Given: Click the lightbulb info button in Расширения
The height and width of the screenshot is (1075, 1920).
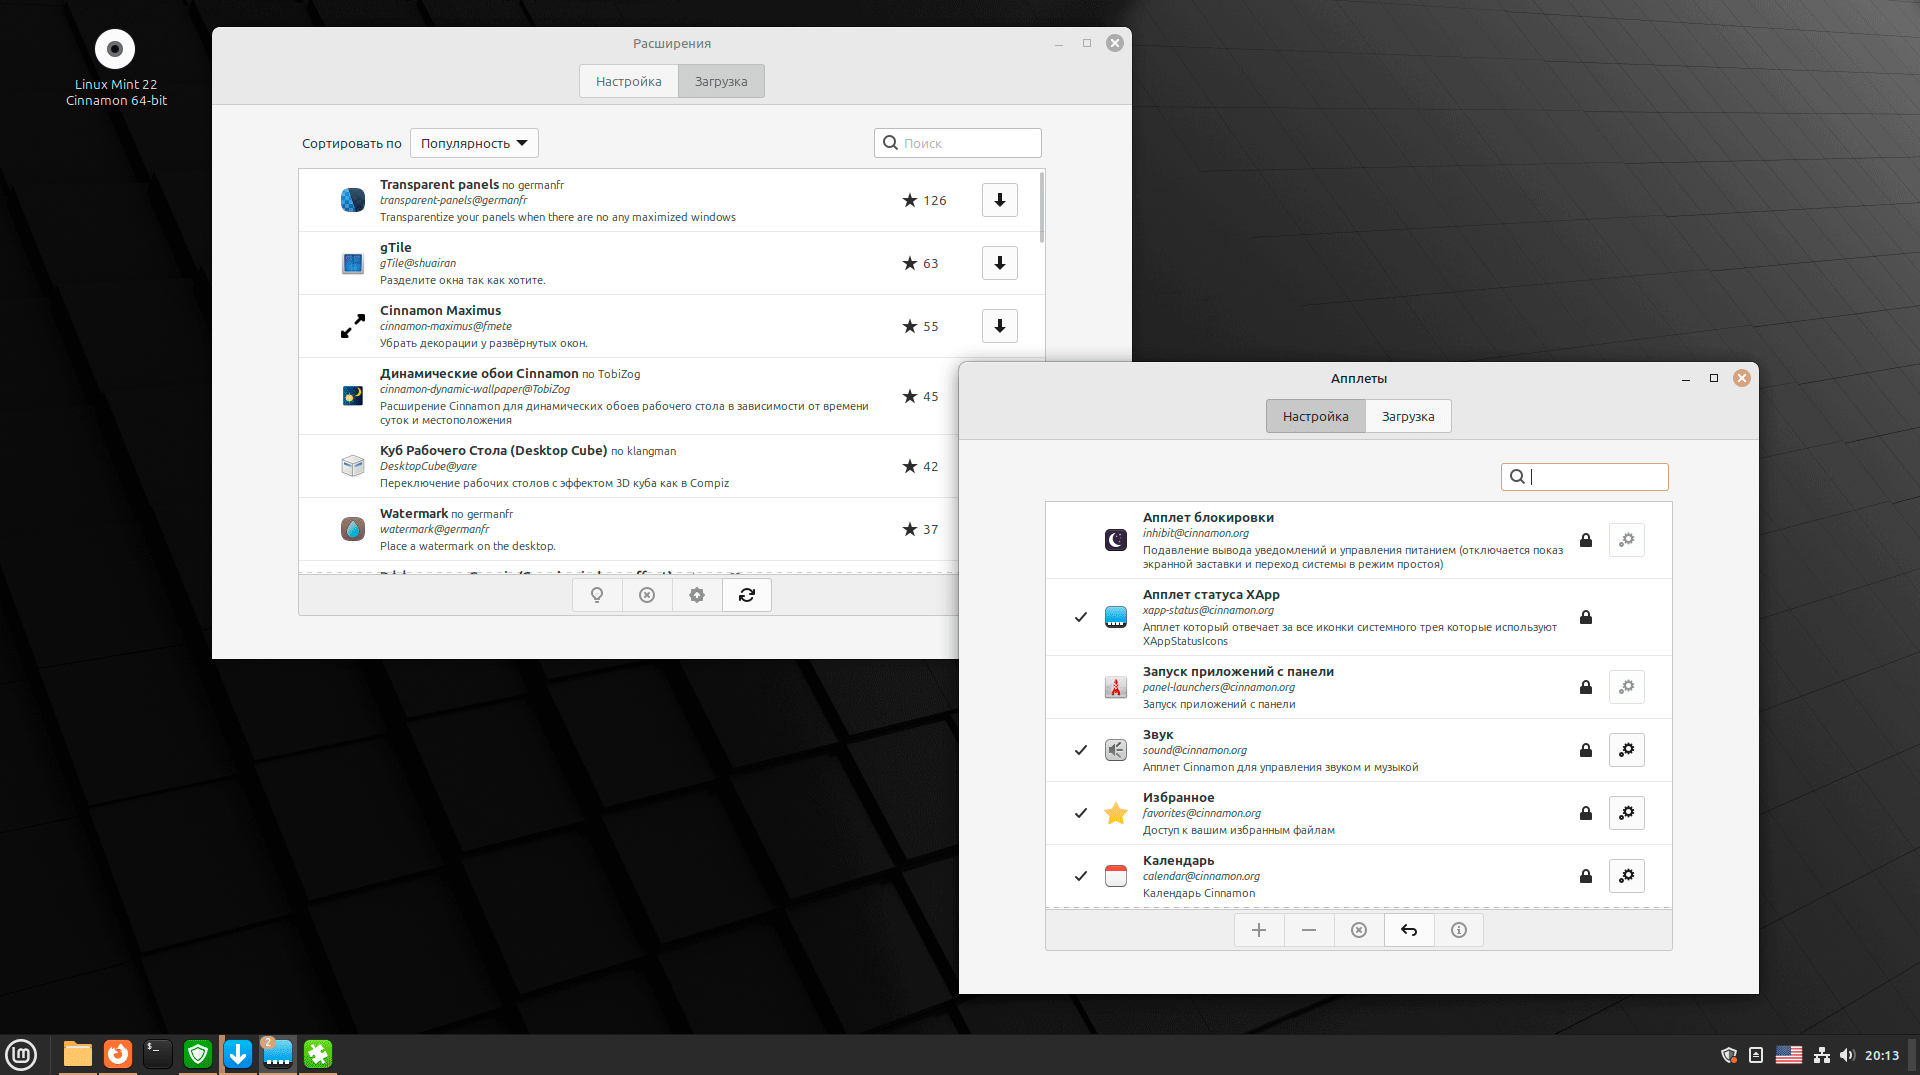Looking at the screenshot, I should tap(597, 595).
